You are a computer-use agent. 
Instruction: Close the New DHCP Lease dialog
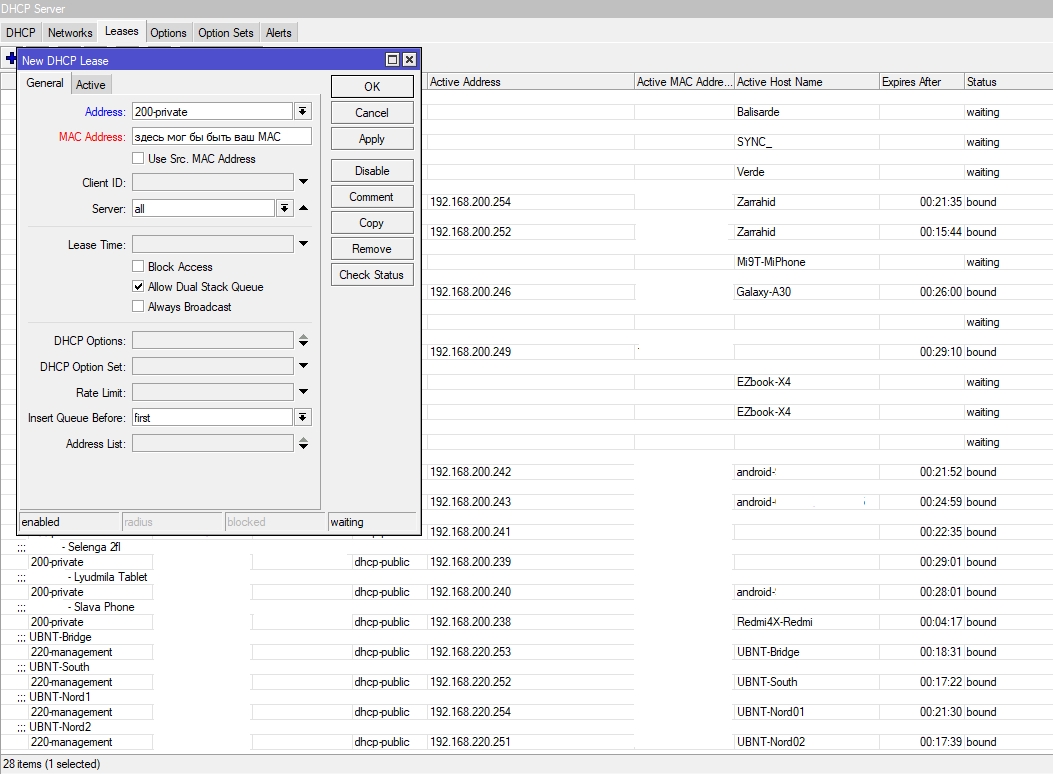[x=409, y=60]
